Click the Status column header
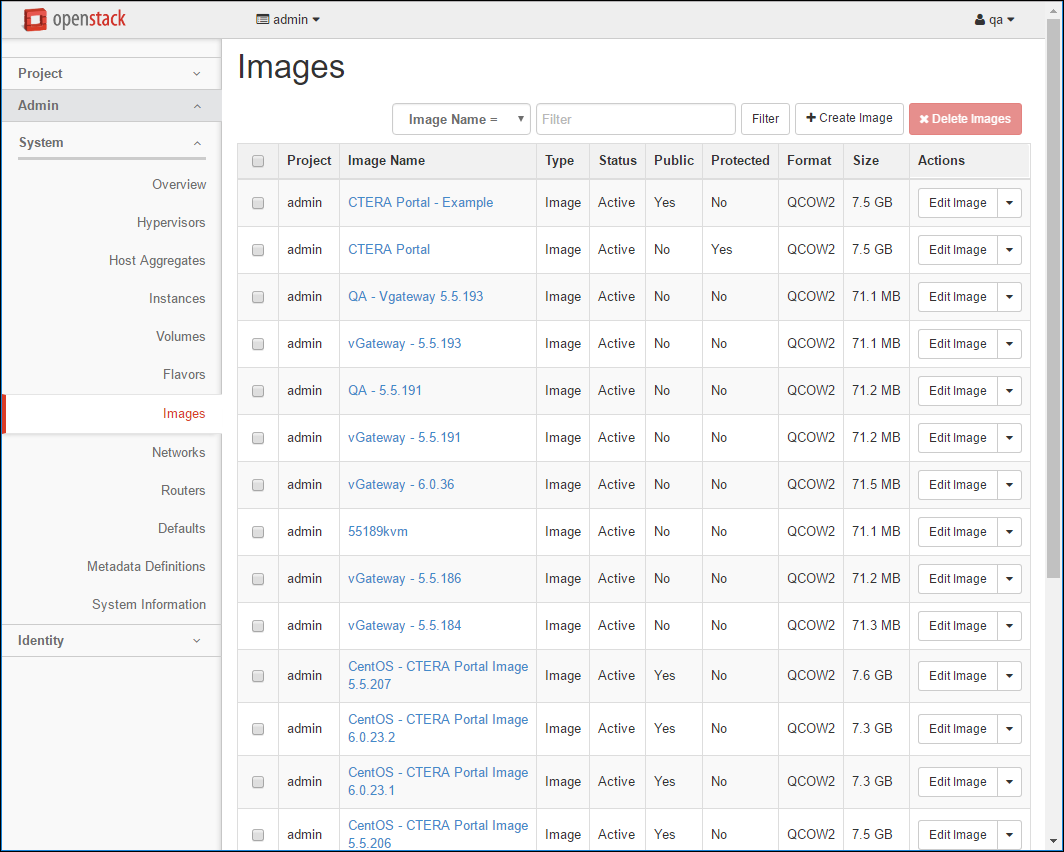The image size is (1064, 852). pyautogui.click(x=618, y=161)
